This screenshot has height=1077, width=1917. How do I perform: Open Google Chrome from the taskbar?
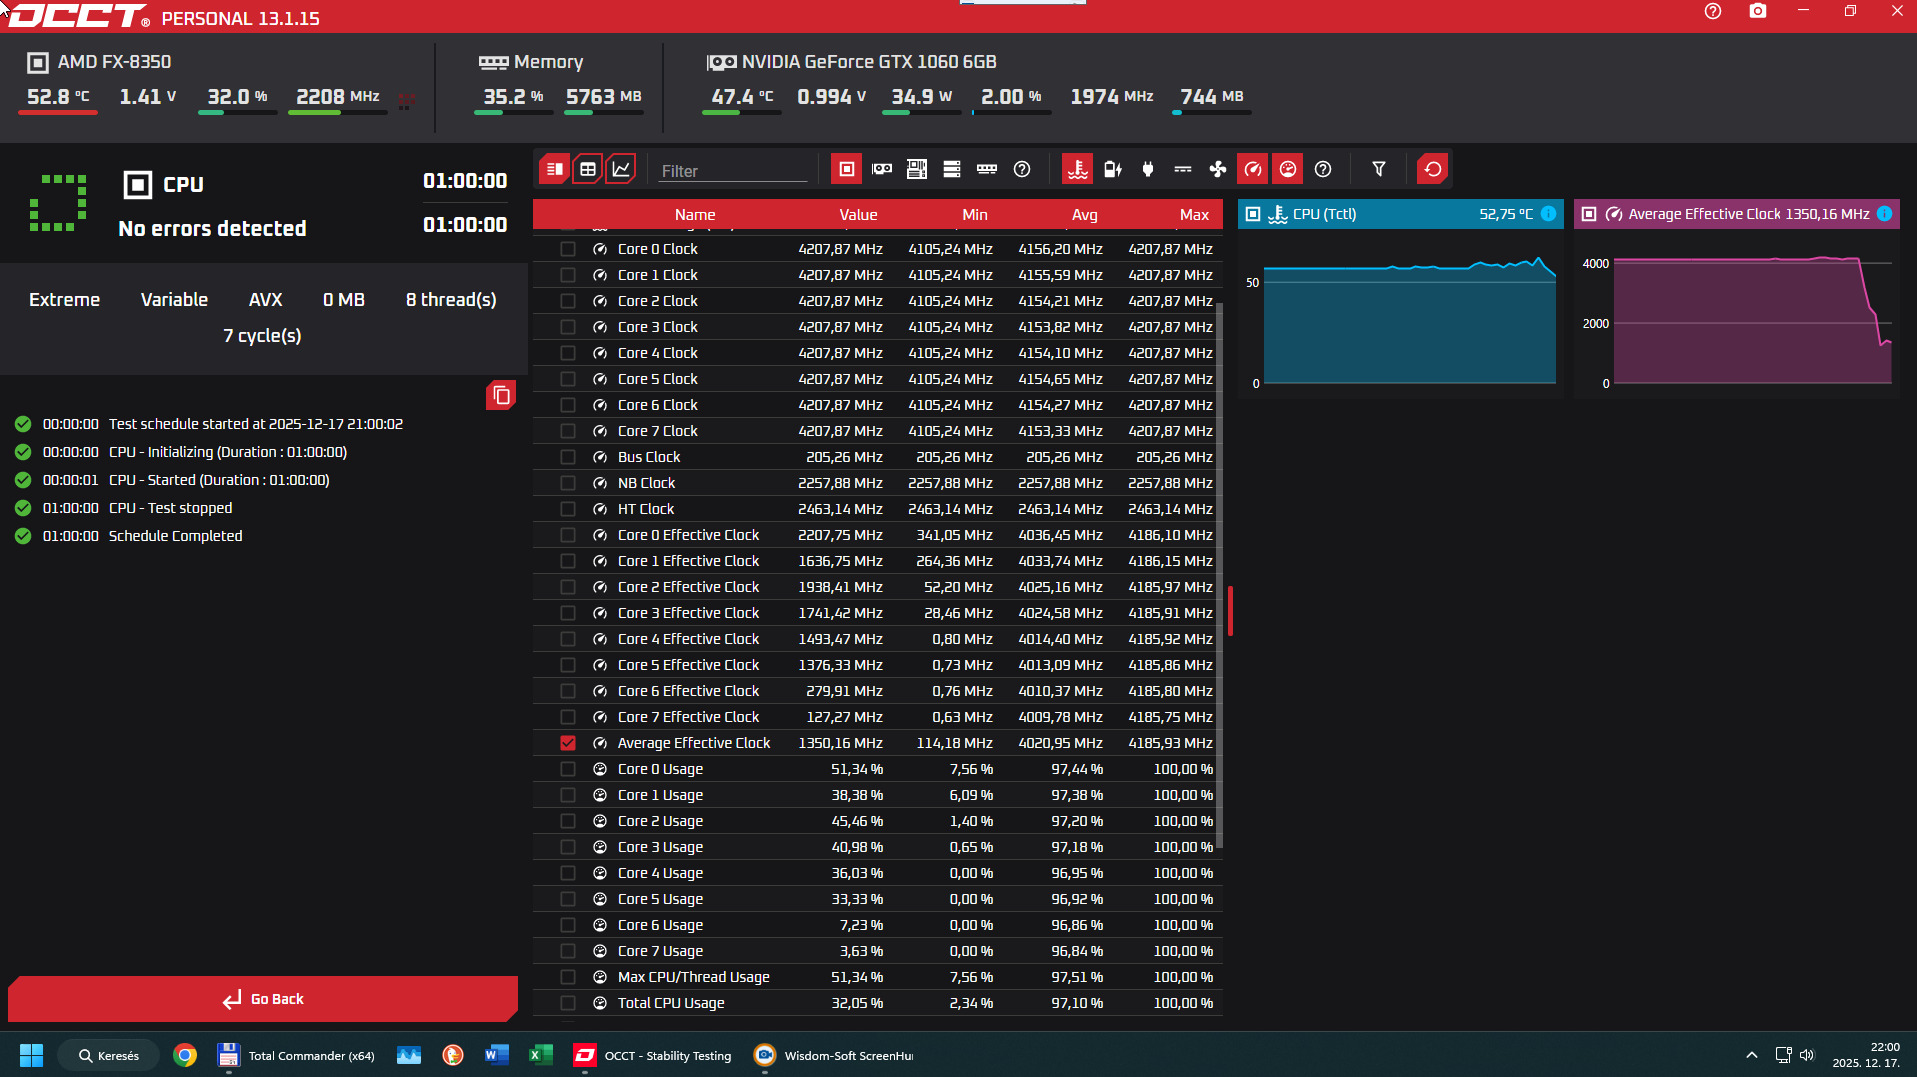click(185, 1055)
